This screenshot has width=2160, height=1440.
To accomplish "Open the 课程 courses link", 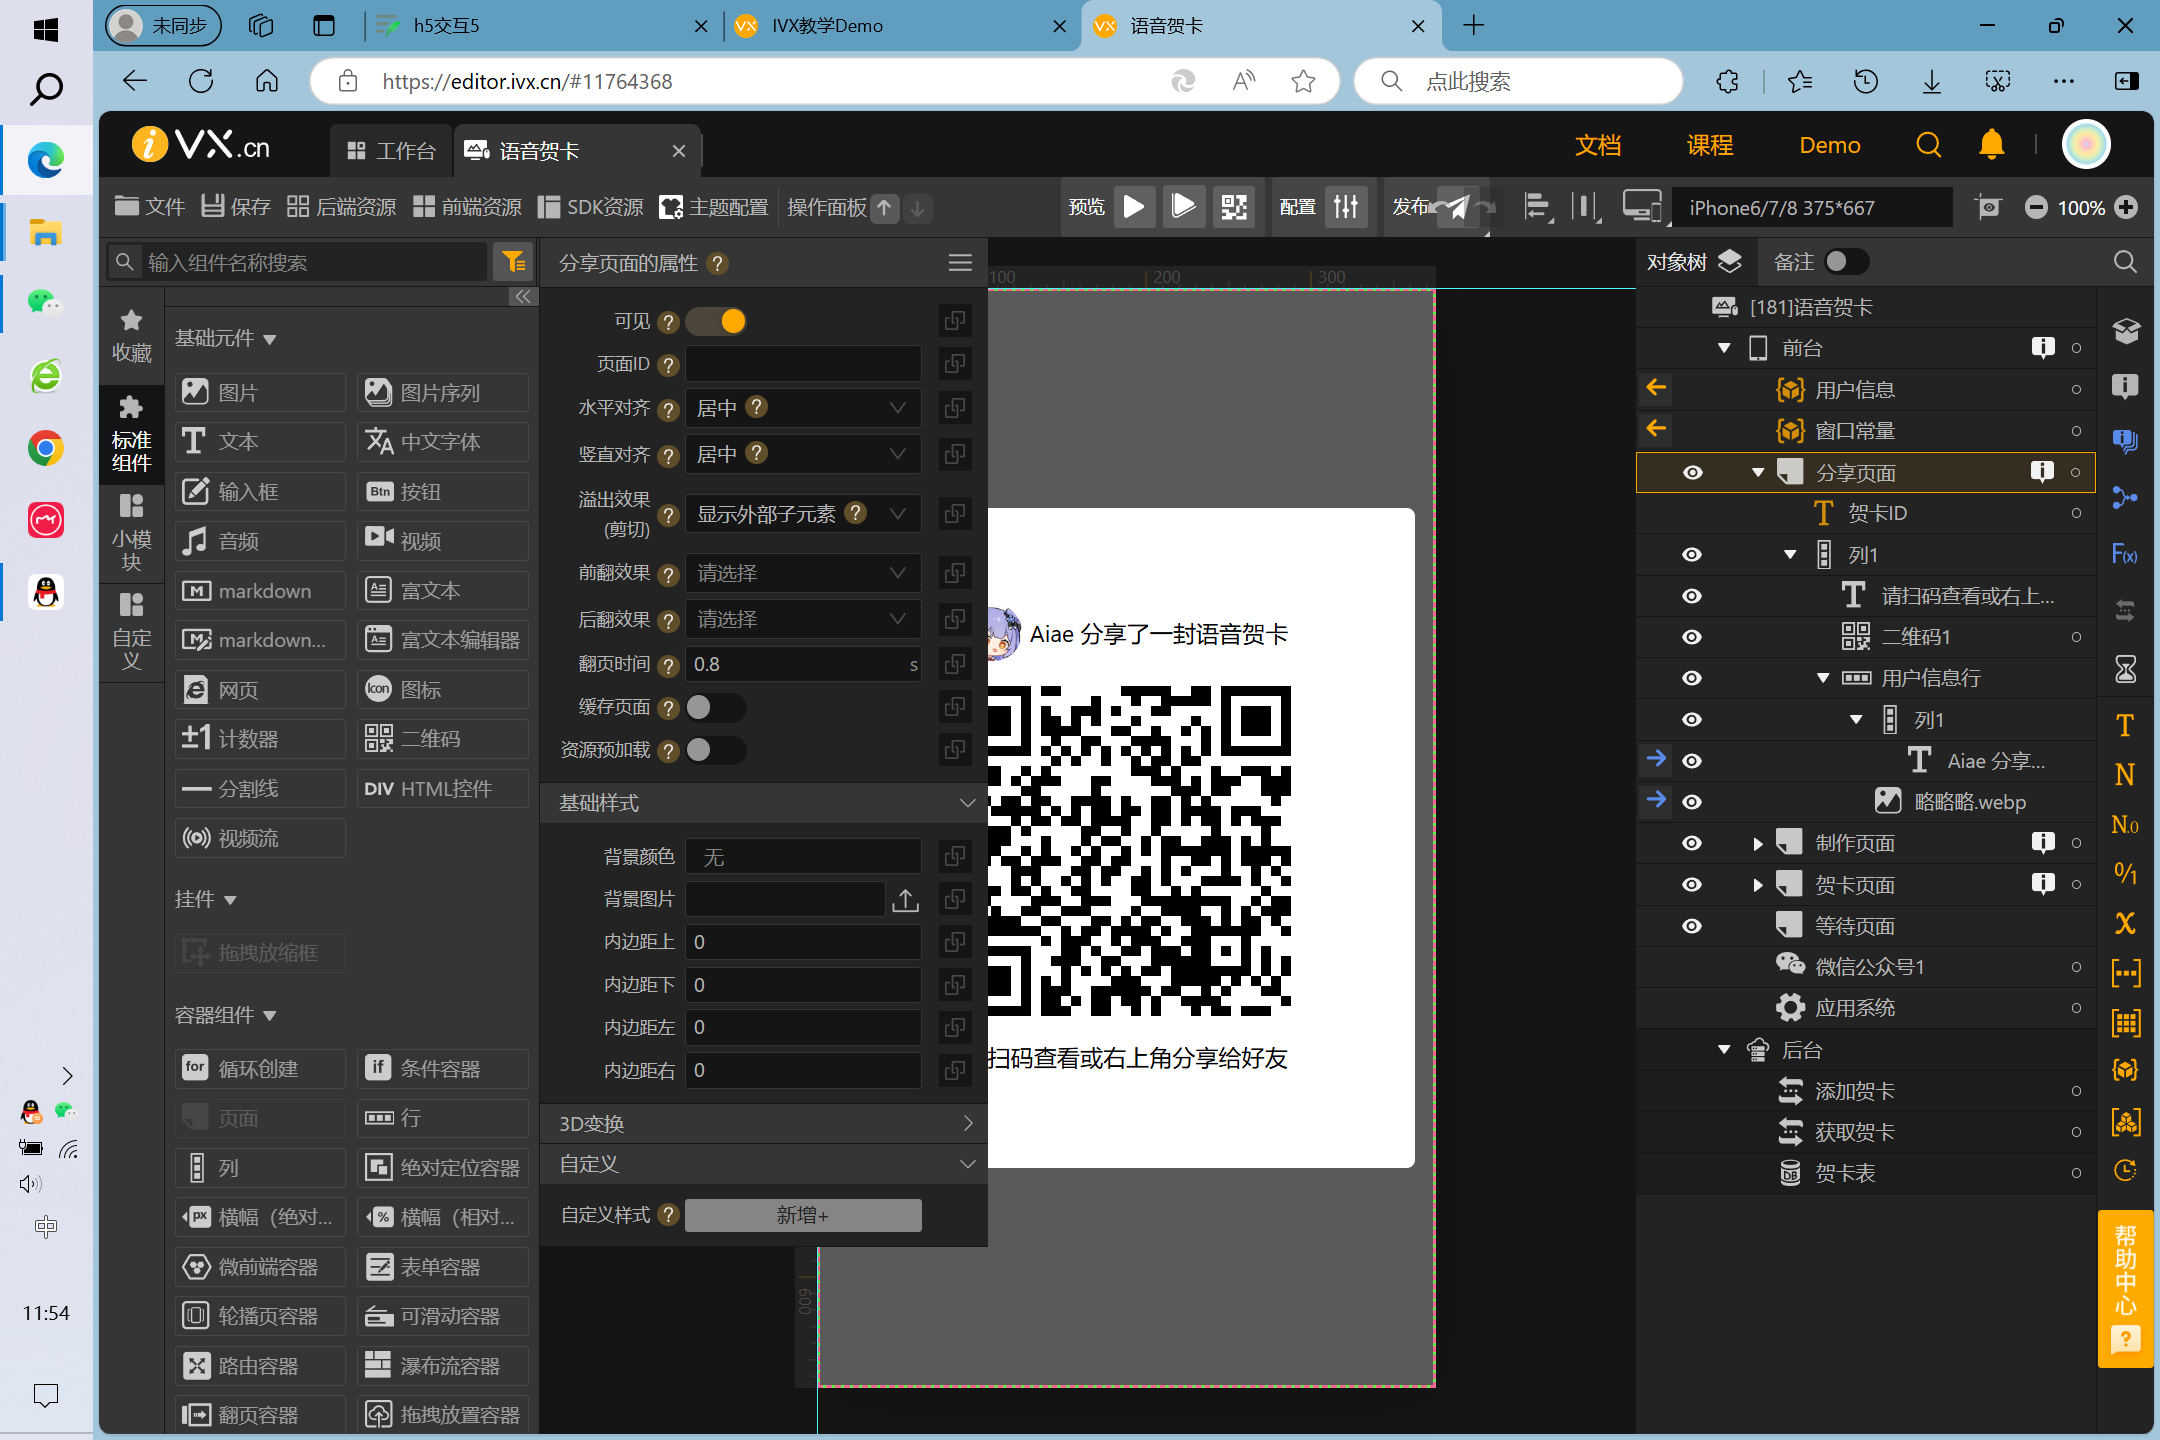I will 1710,145.
